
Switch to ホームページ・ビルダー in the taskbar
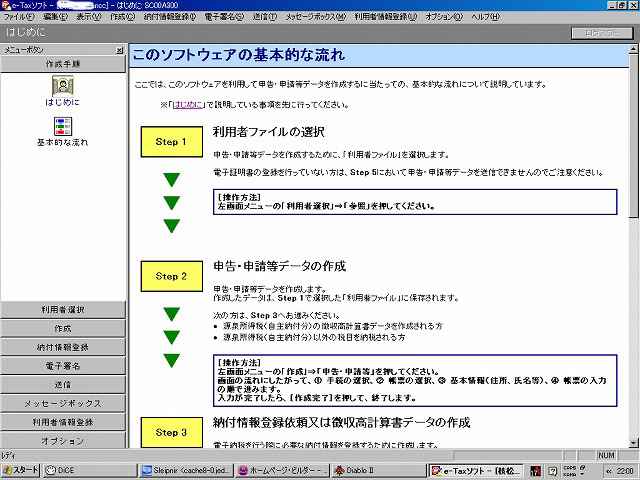pyautogui.click(x=283, y=471)
